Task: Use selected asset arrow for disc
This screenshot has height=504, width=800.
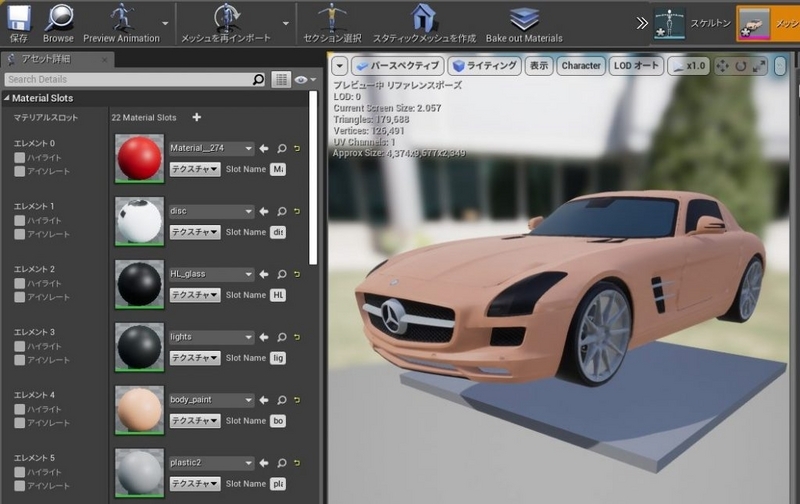Action: 264,211
